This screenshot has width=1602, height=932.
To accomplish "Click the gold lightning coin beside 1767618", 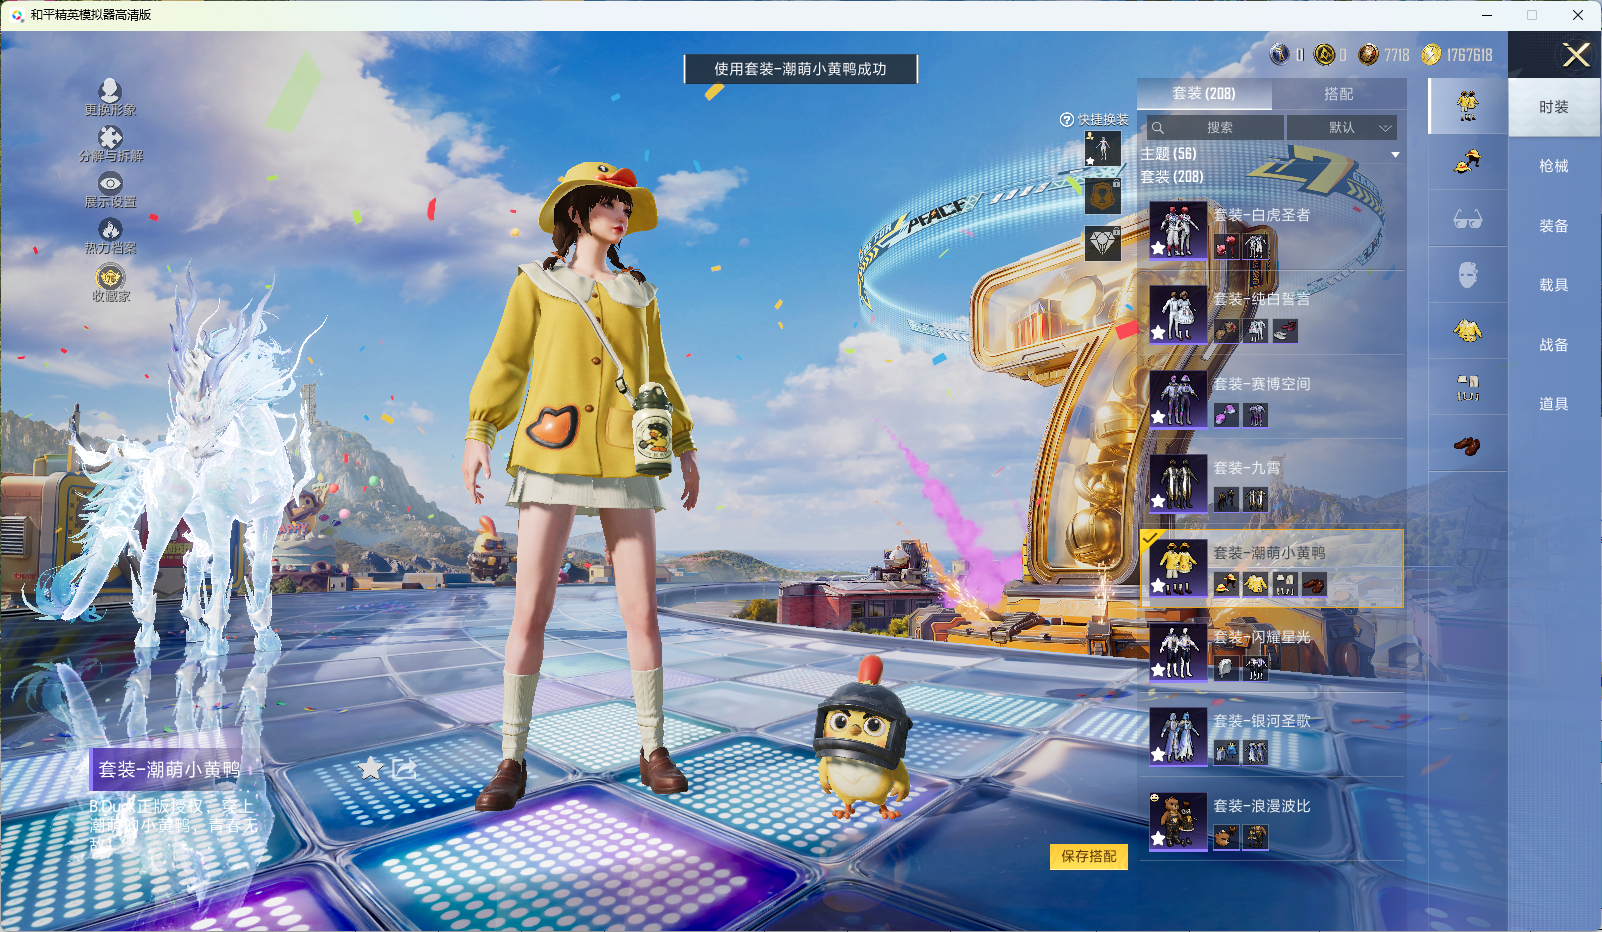I will click(1431, 55).
